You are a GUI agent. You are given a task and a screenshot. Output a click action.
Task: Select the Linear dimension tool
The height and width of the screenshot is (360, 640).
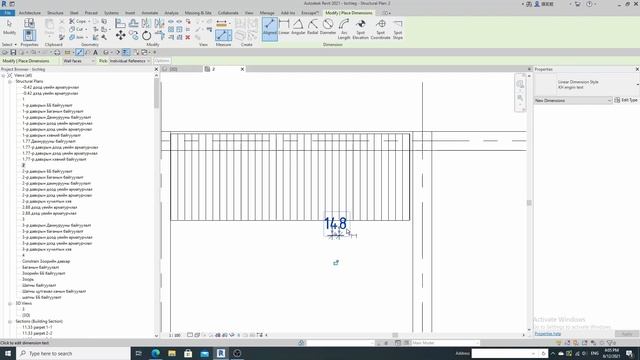point(284,27)
